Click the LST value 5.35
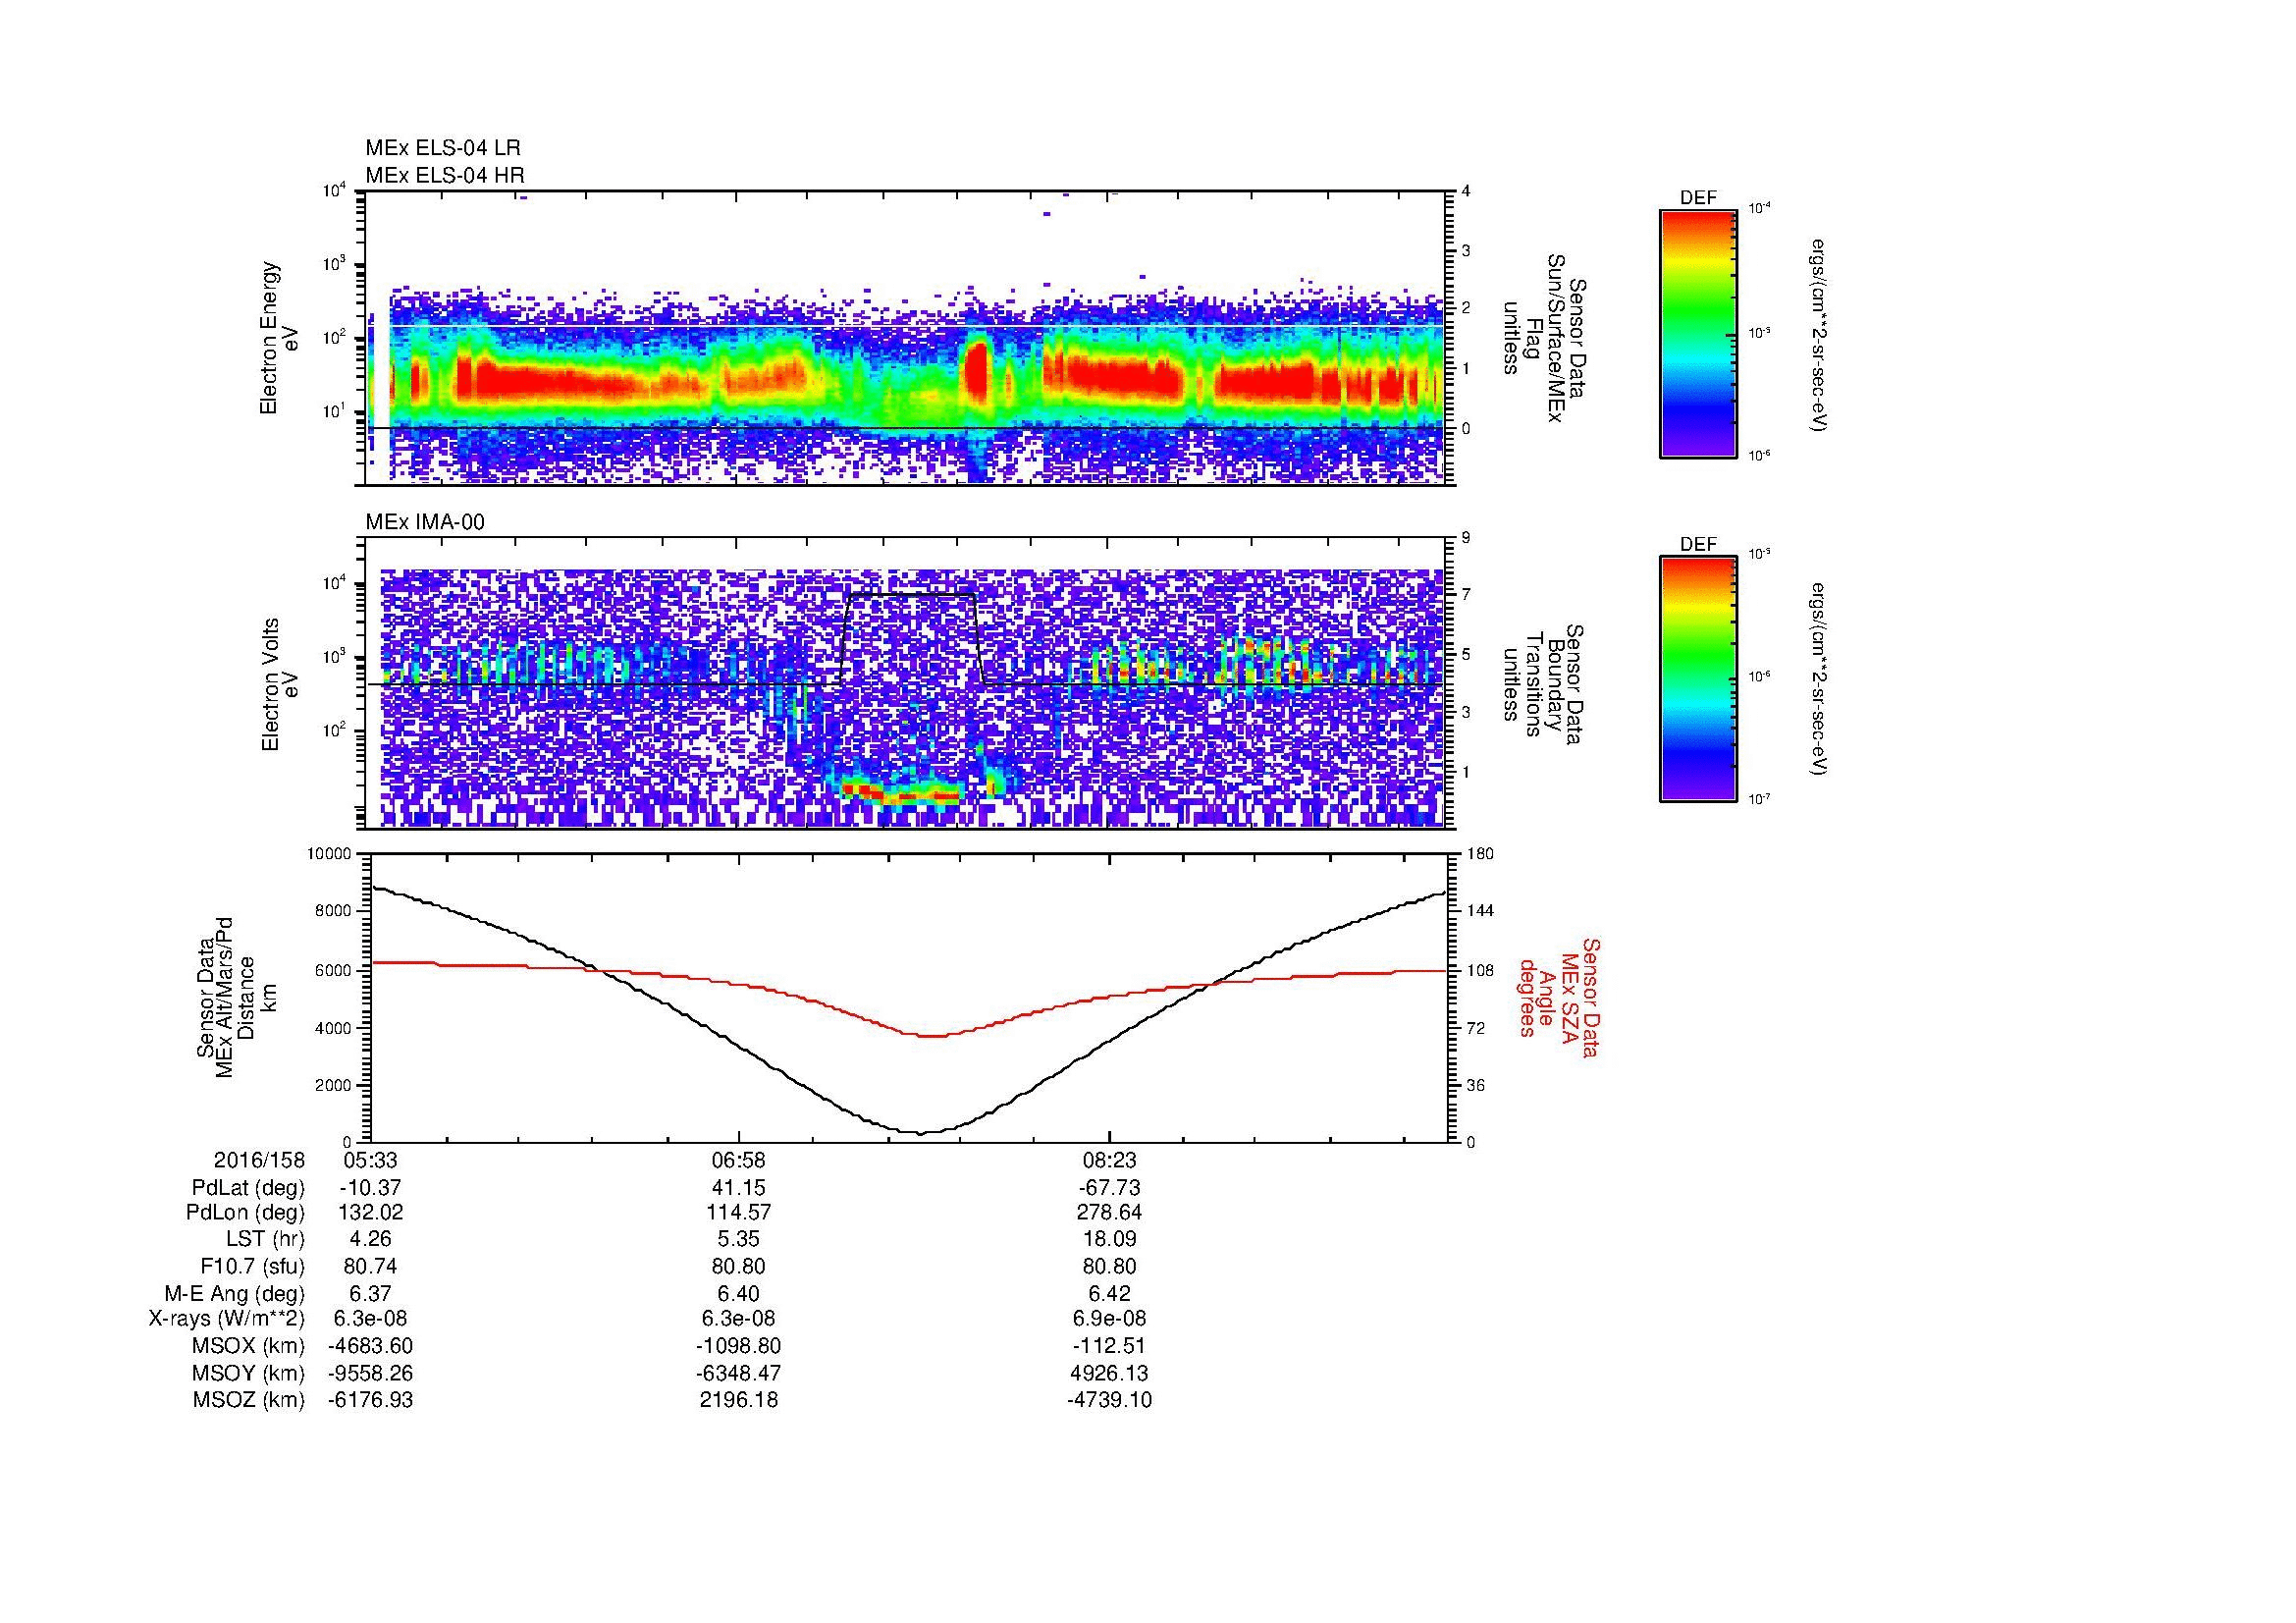The height and width of the screenshot is (1623, 2296). (x=739, y=1239)
